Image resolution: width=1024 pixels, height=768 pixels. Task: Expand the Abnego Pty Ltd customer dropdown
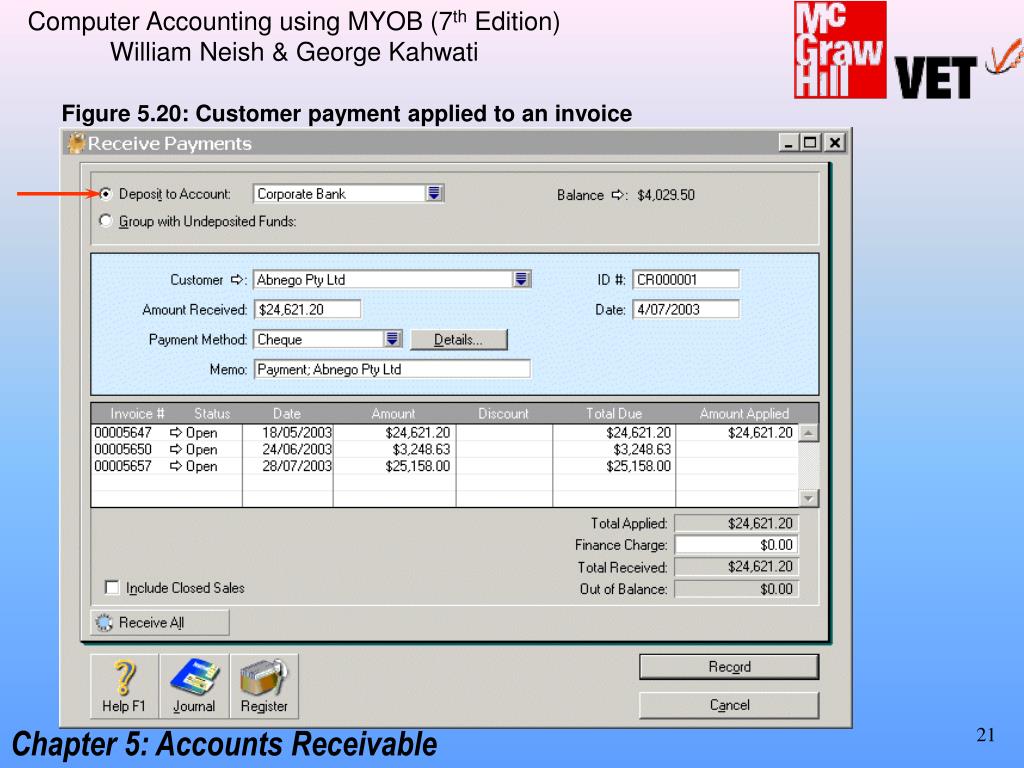[522, 280]
